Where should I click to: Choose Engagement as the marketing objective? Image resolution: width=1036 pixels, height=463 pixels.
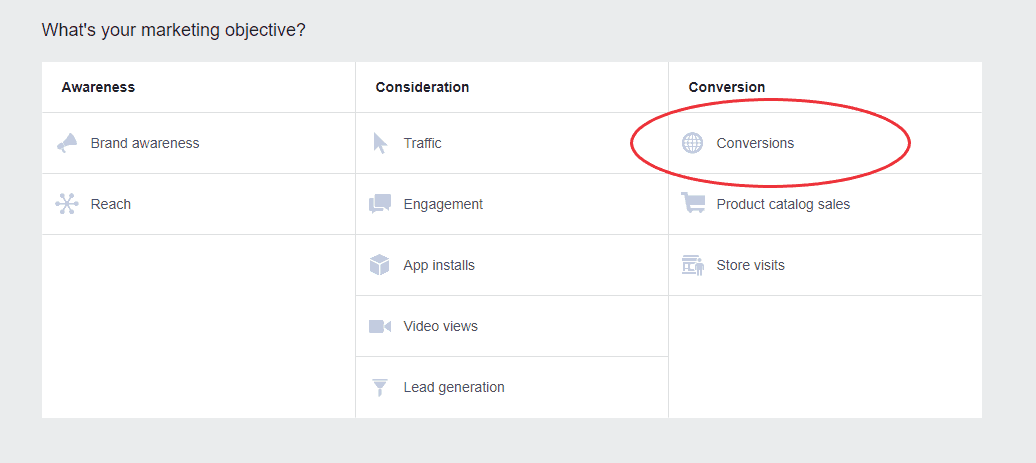pos(443,205)
